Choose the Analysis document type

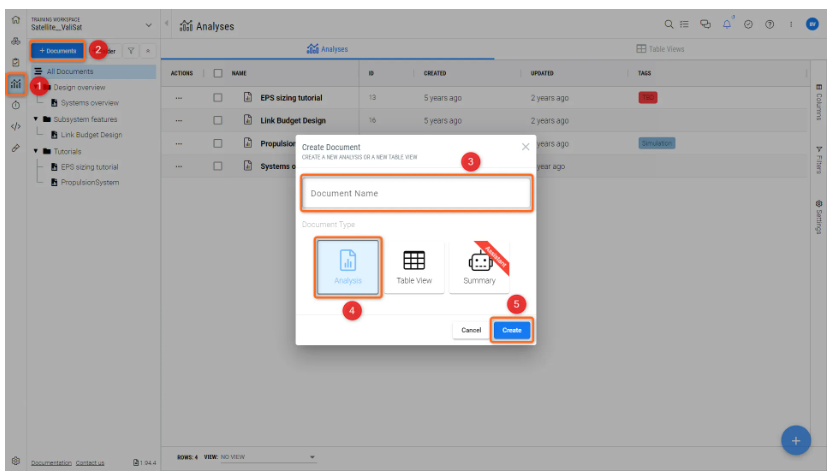click(x=348, y=267)
